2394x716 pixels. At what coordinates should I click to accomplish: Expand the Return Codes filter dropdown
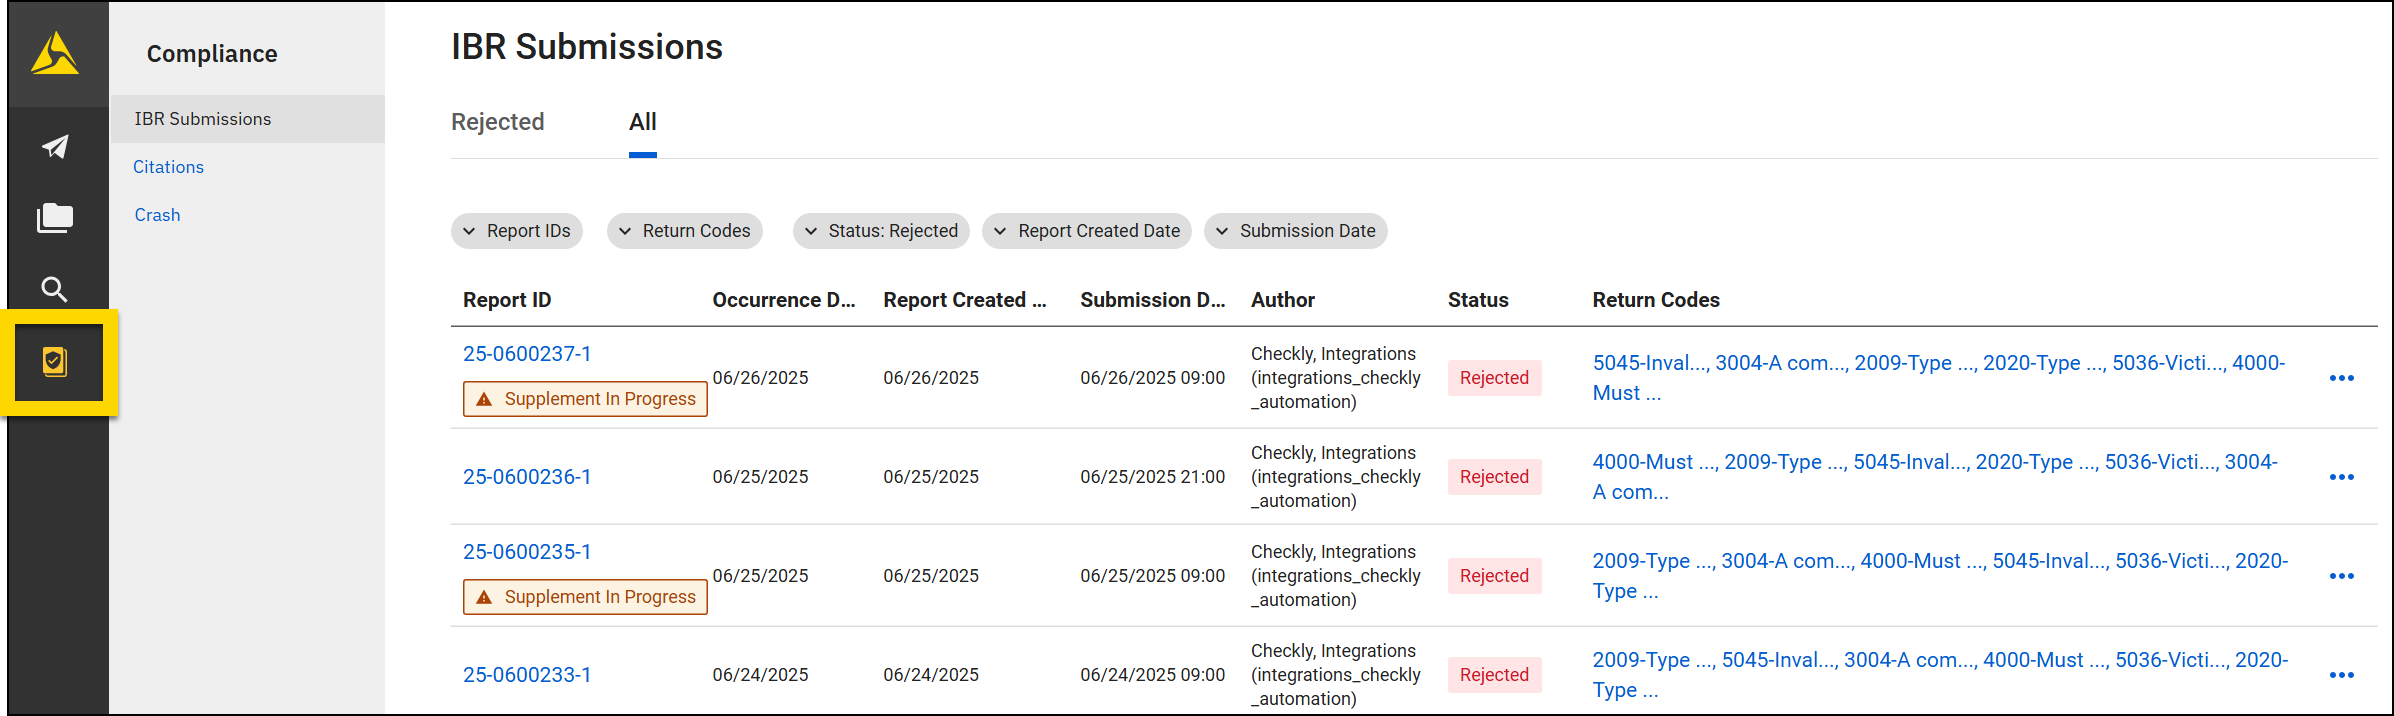coord(684,231)
